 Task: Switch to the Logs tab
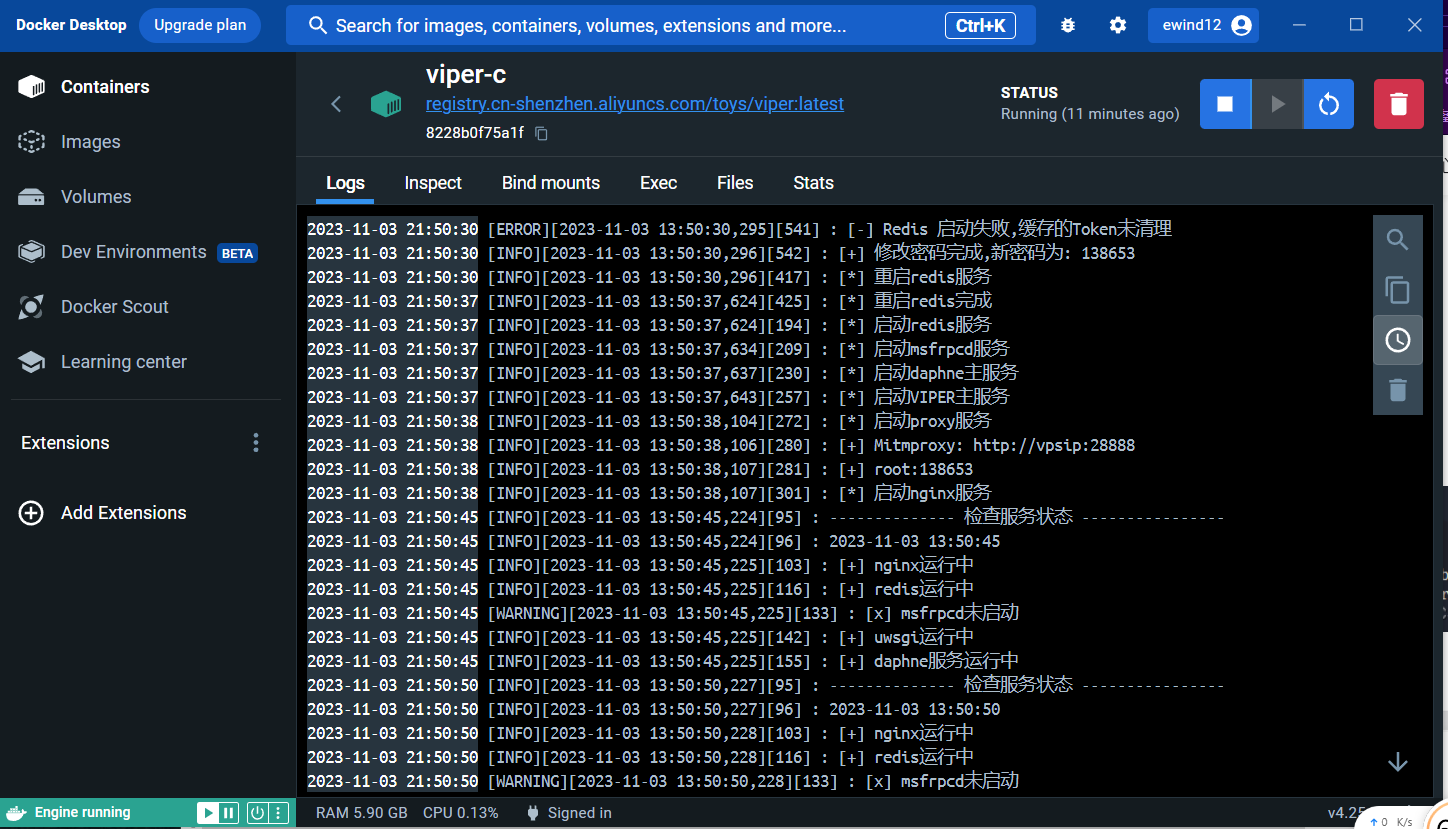tap(345, 183)
